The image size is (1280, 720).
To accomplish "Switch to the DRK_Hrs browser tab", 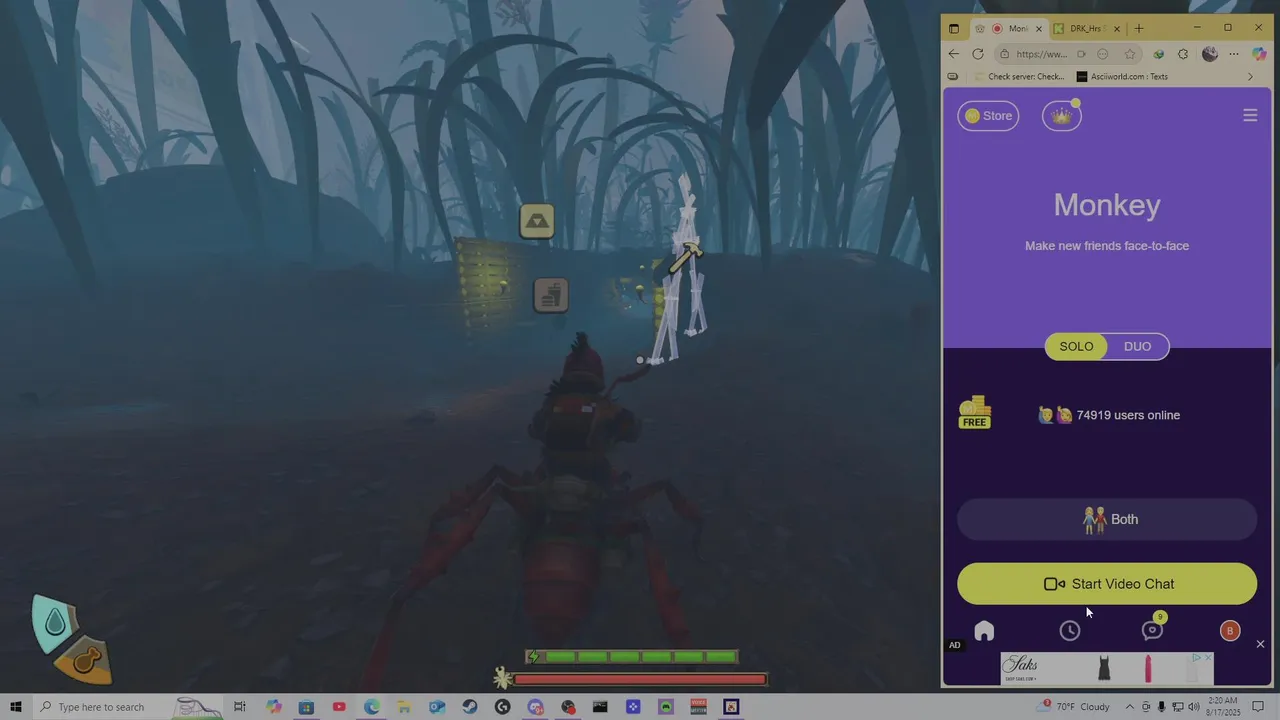I will 1087,28.
